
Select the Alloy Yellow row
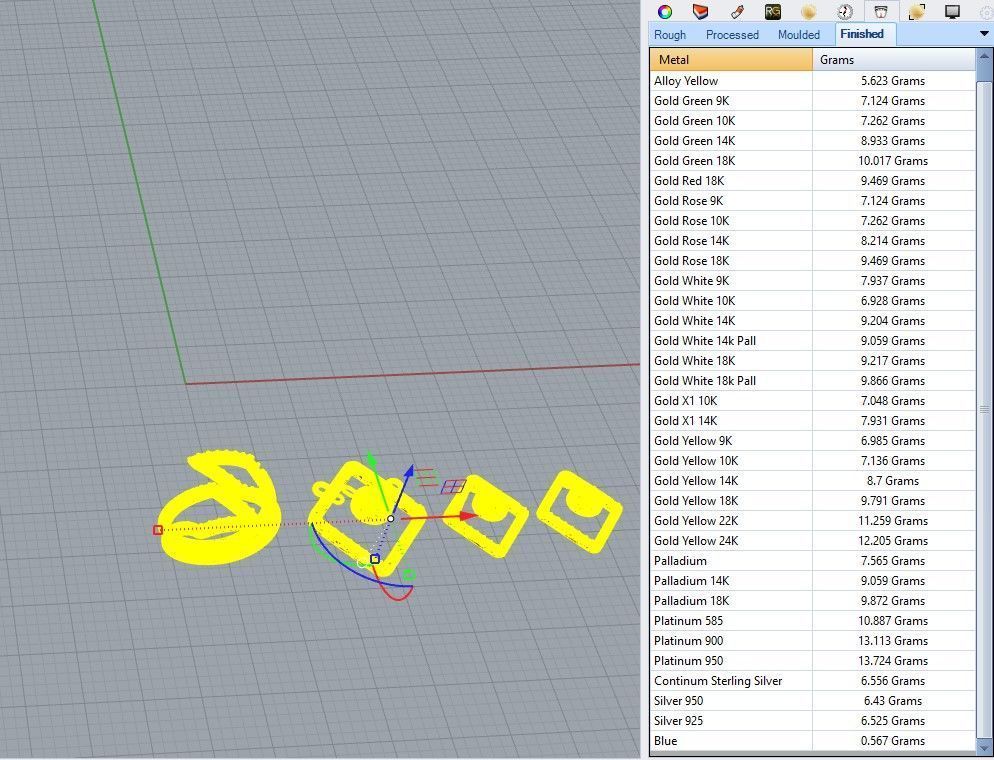tap(812, 81)
